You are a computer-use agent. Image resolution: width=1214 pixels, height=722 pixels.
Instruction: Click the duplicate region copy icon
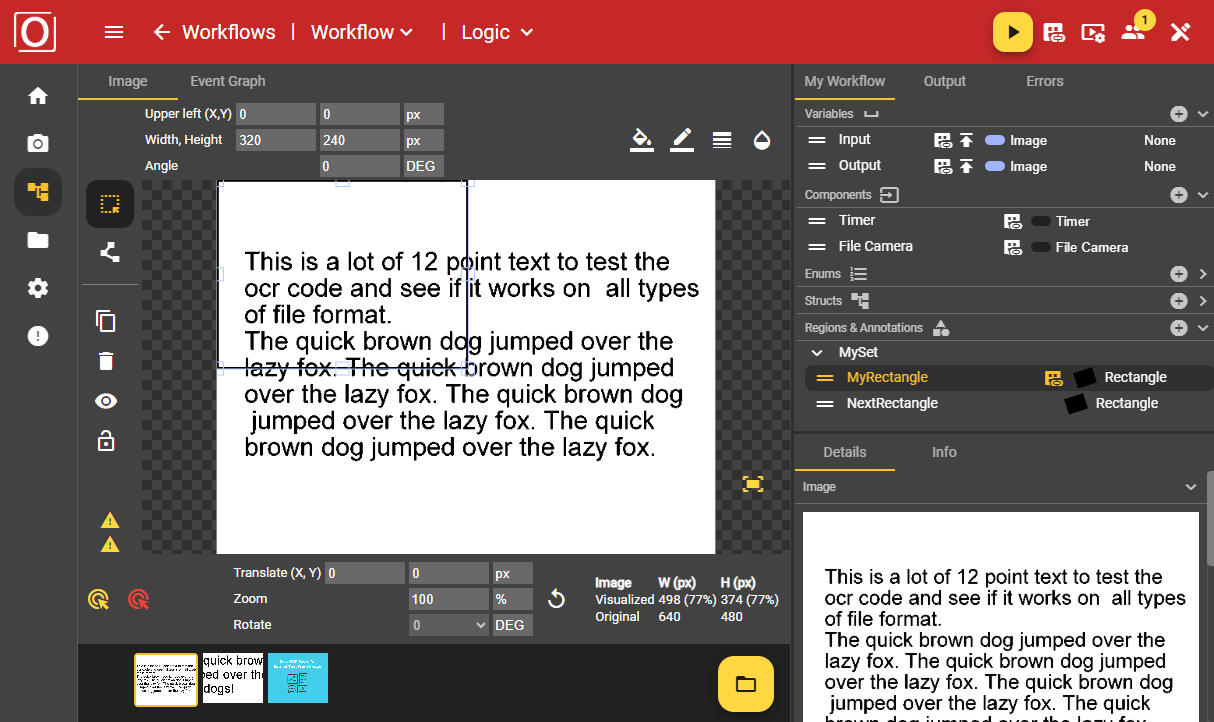(x=106, y=321)
